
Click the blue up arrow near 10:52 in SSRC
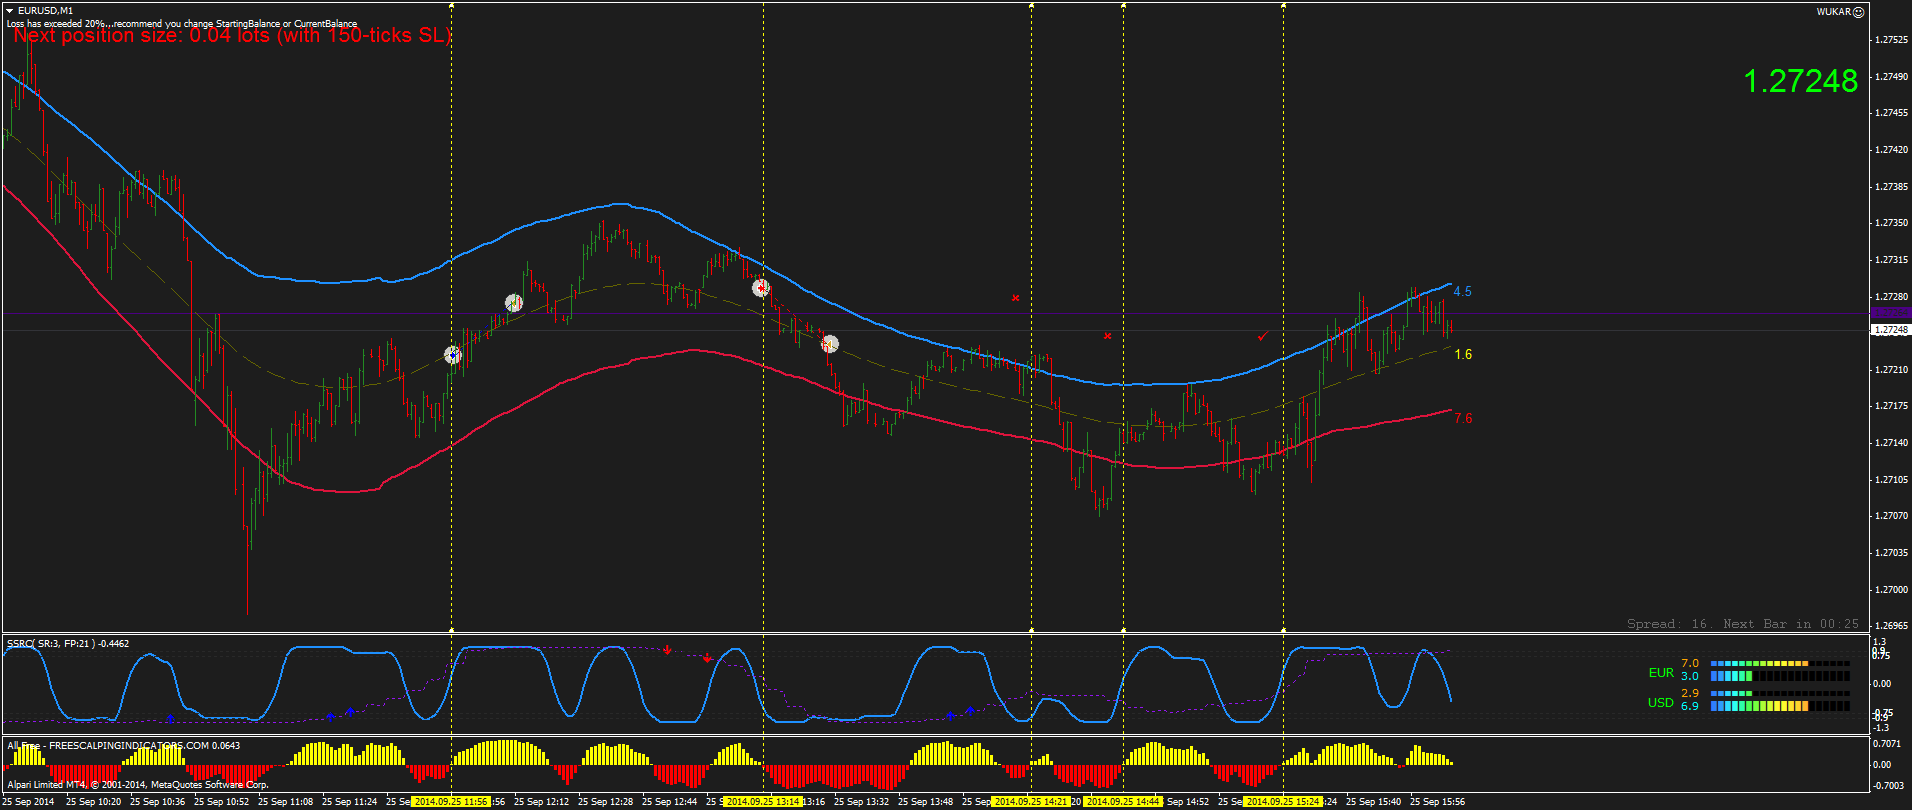[x=170, y=718]
